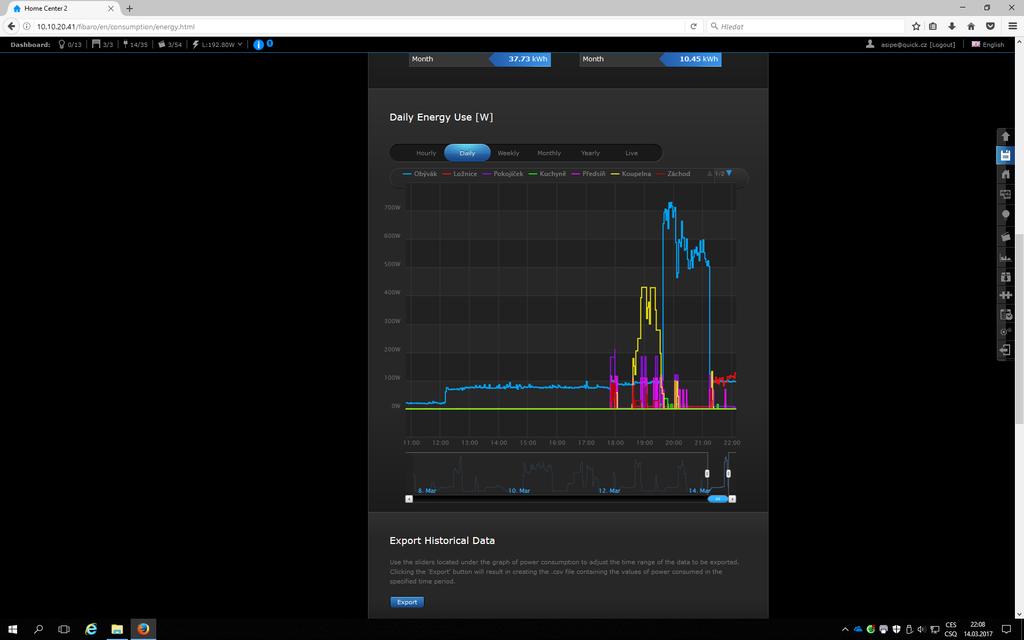This screenshot has width=1024, height=640.
Task: Click the taskbar clock showing 22:08
Action: 978,630
